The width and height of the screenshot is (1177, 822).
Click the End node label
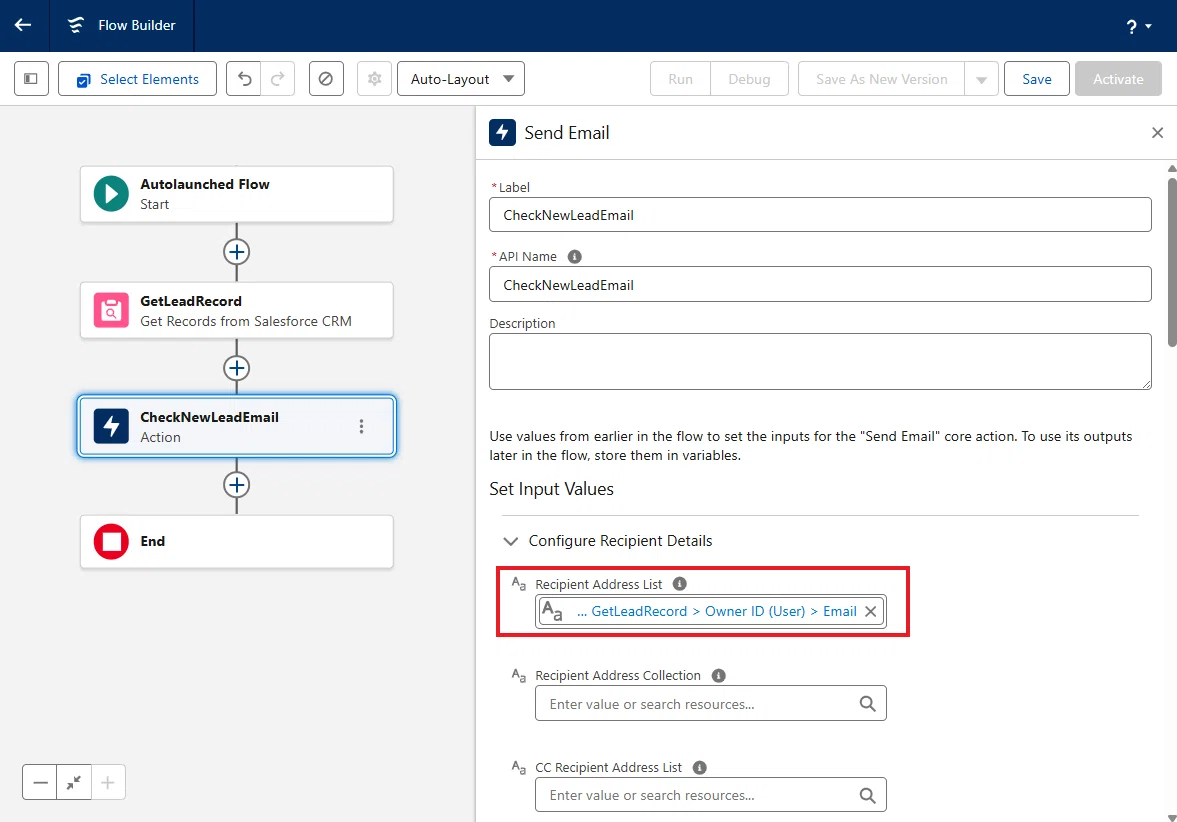[x=152, y=541]
